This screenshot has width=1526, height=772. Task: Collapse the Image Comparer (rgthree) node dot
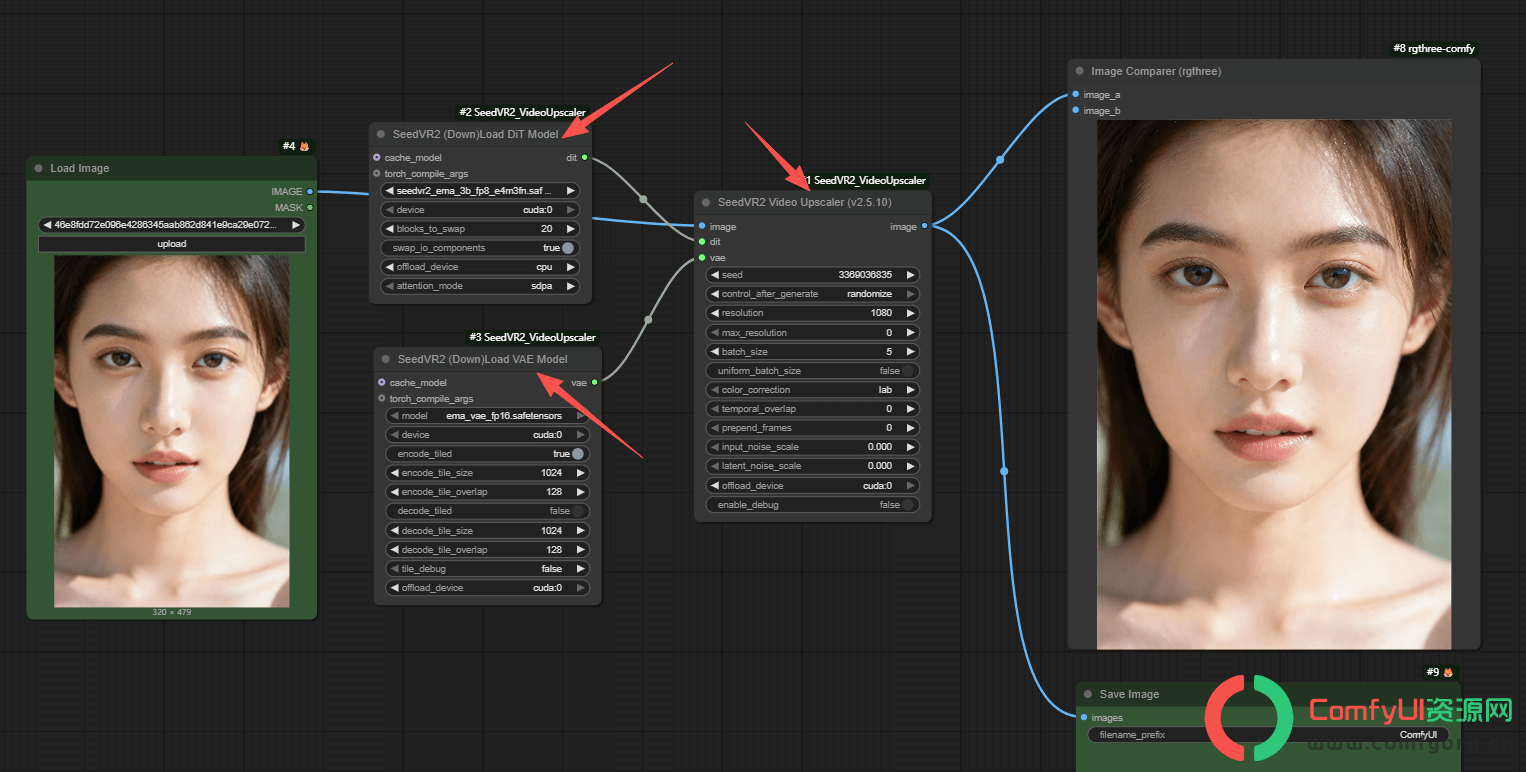click(x=1080, y=72)
